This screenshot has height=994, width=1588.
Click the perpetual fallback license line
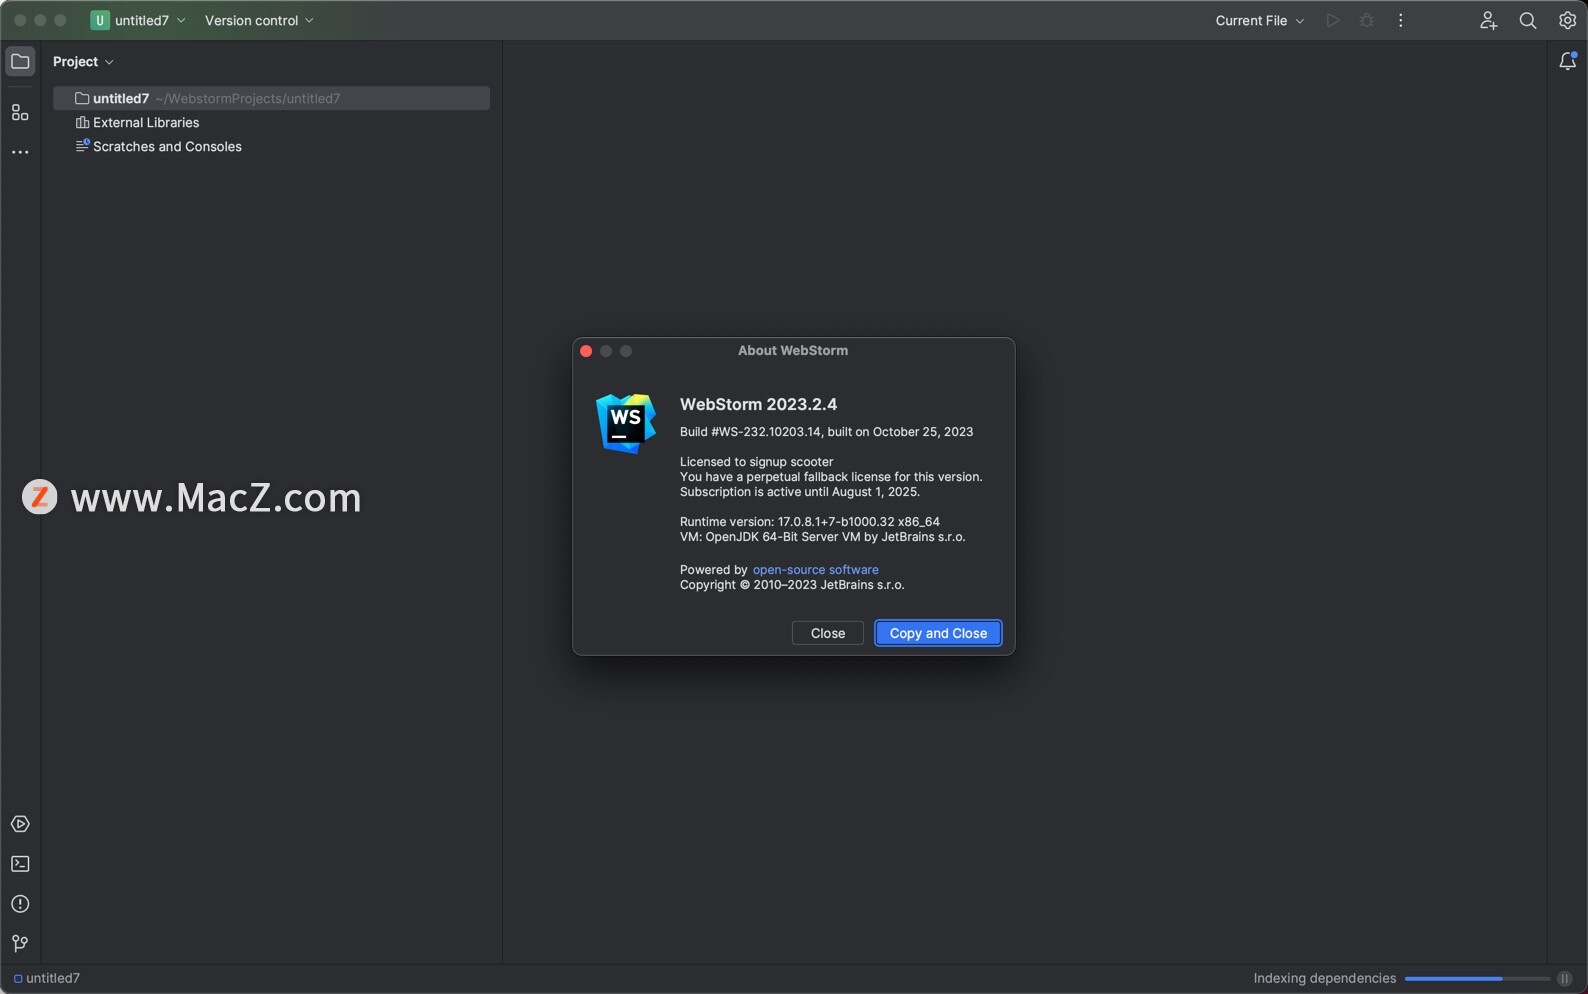[x=831, y=477]
